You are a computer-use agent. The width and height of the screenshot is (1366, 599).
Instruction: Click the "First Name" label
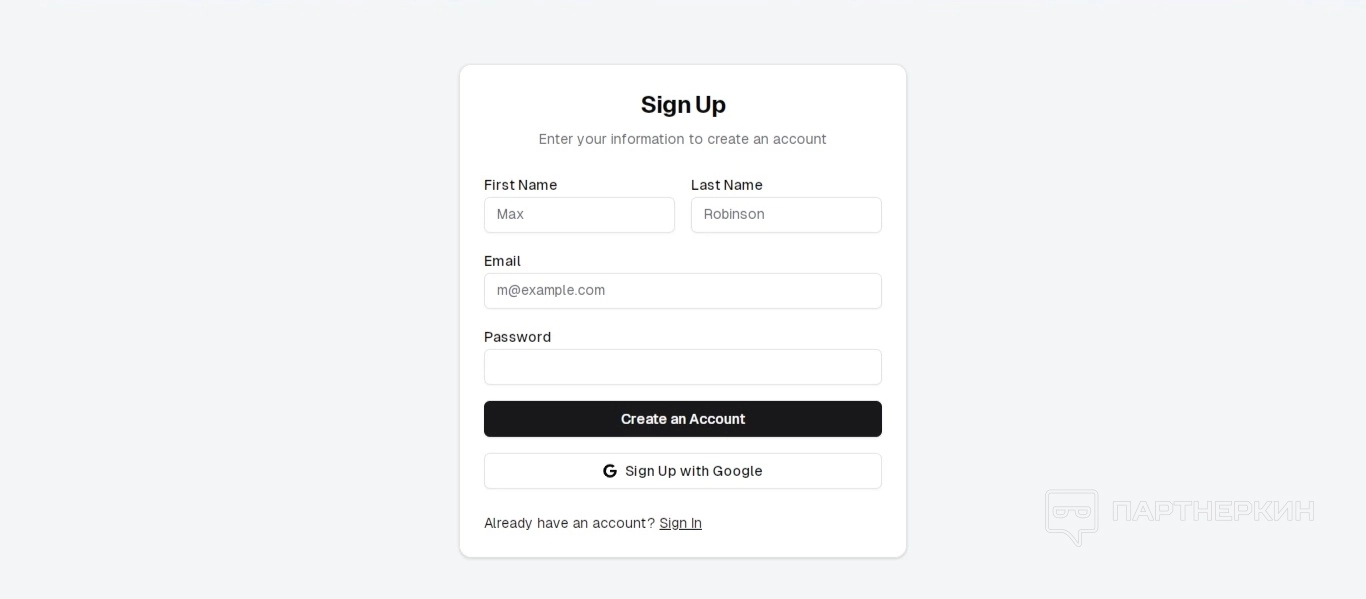point(520,185)
